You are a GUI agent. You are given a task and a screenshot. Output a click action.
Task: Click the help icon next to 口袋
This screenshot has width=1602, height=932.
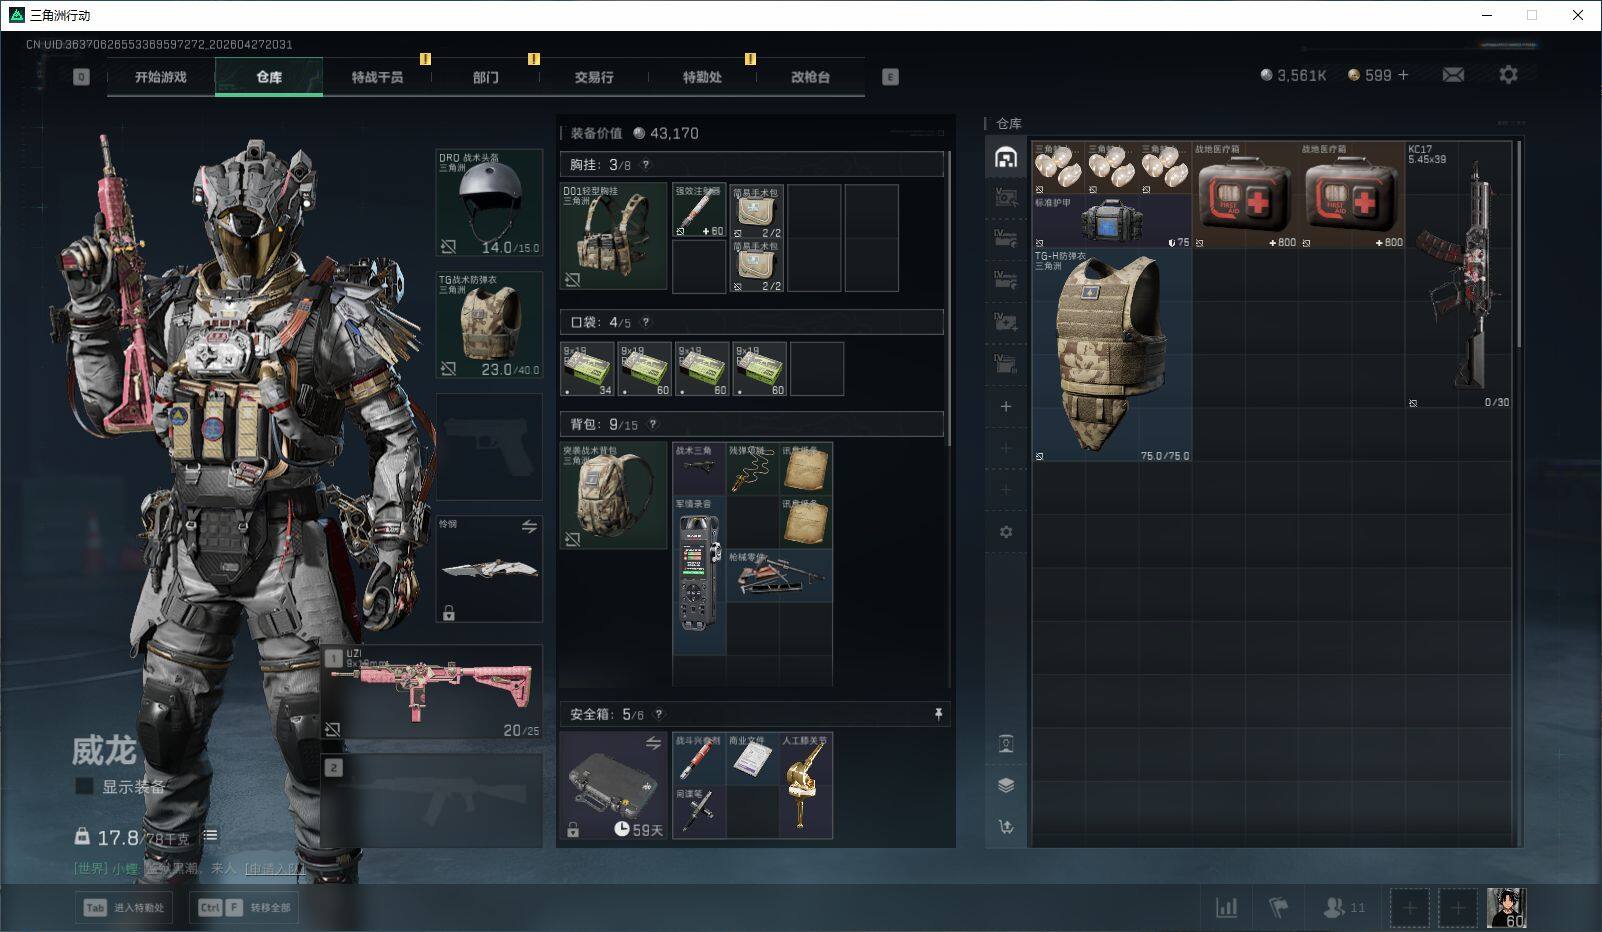645,322
